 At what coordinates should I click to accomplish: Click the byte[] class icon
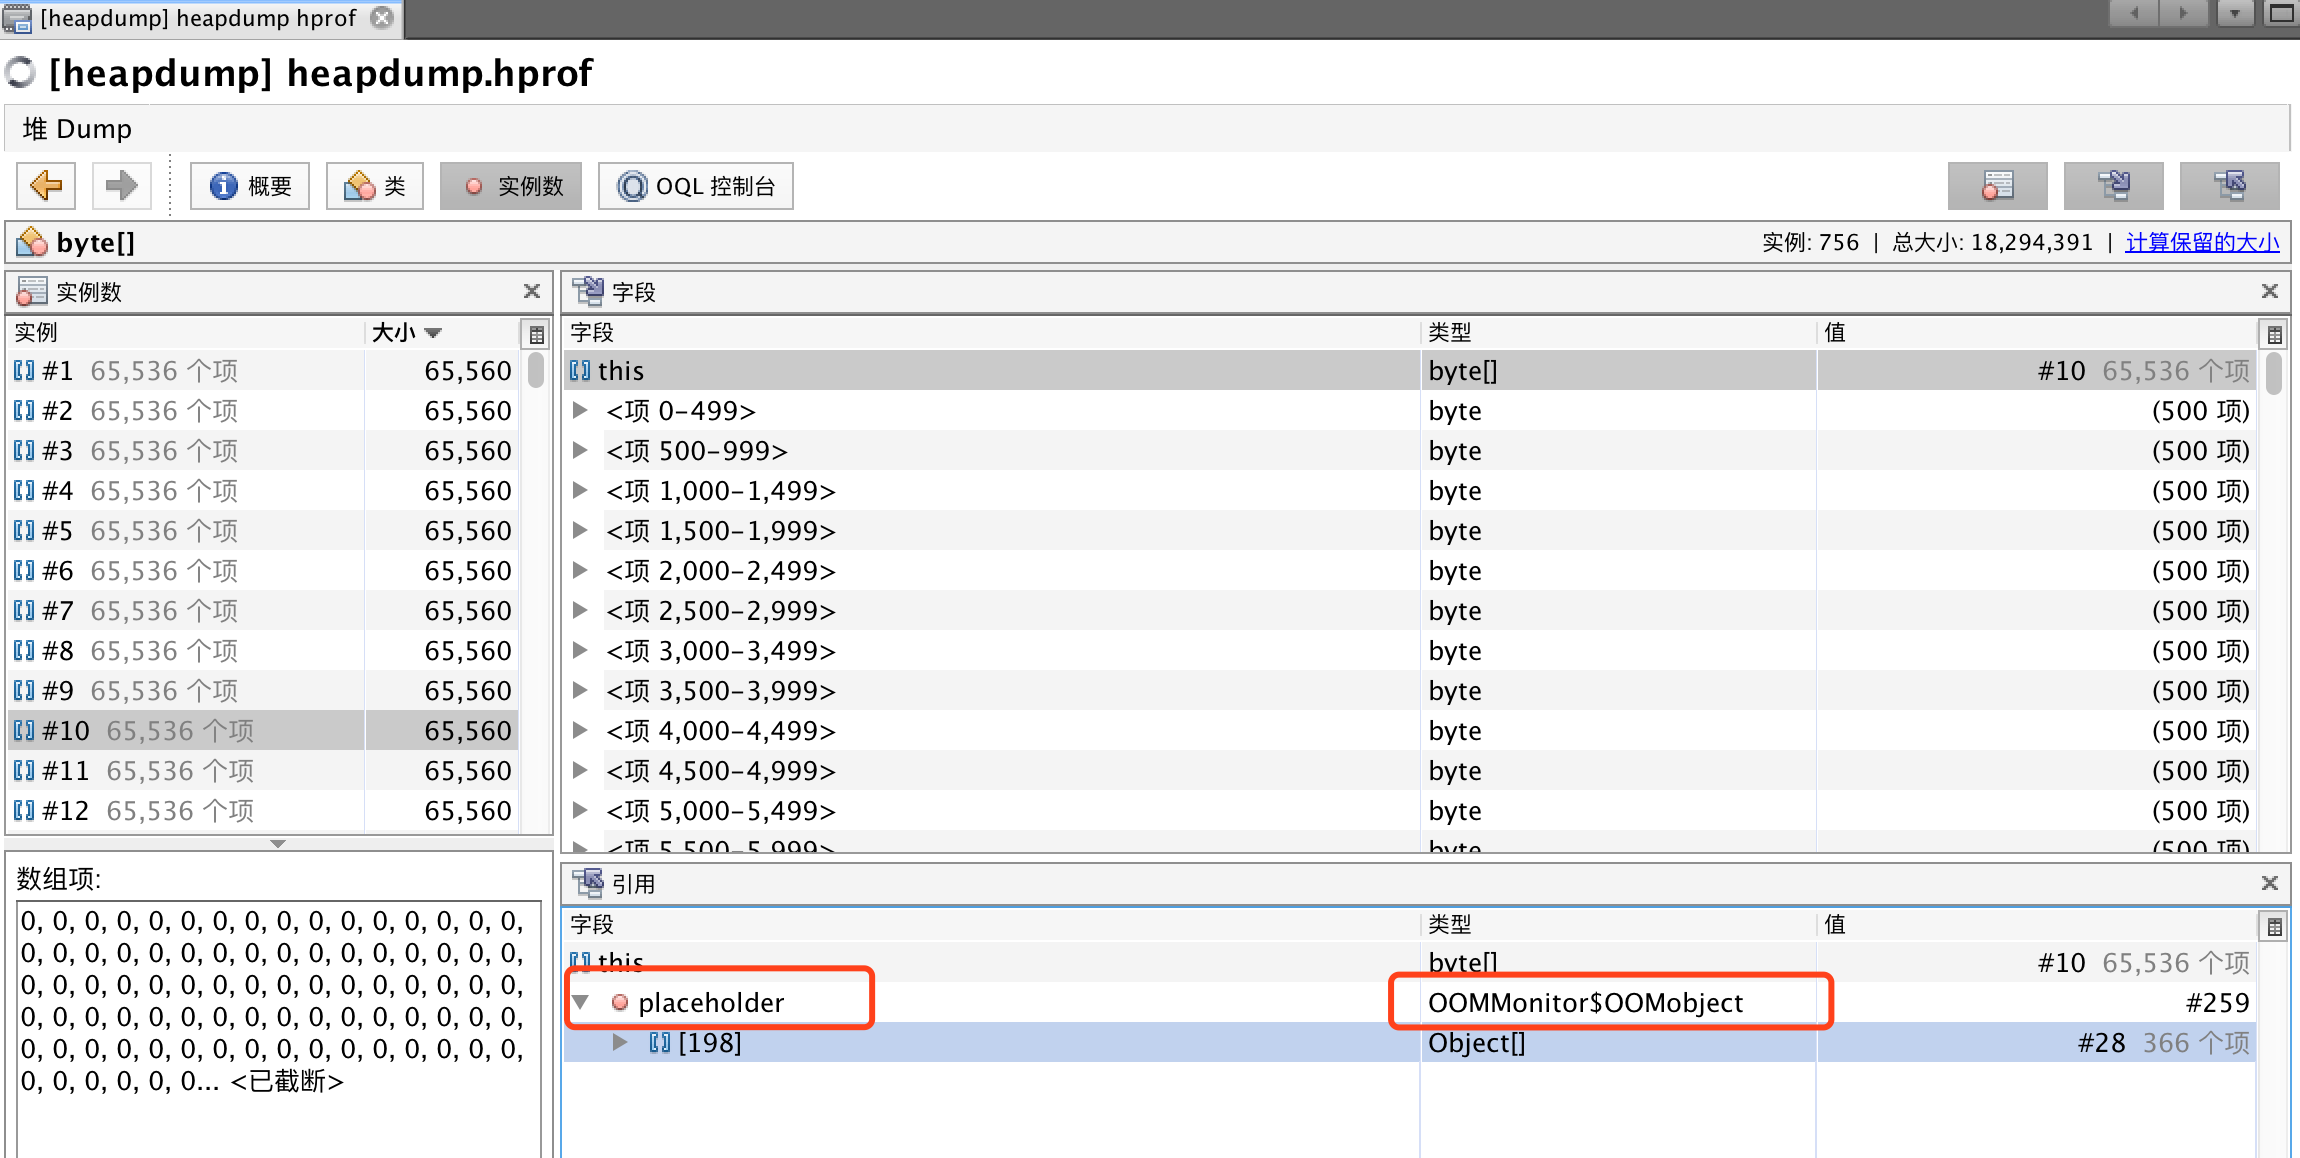coord(32,242)
